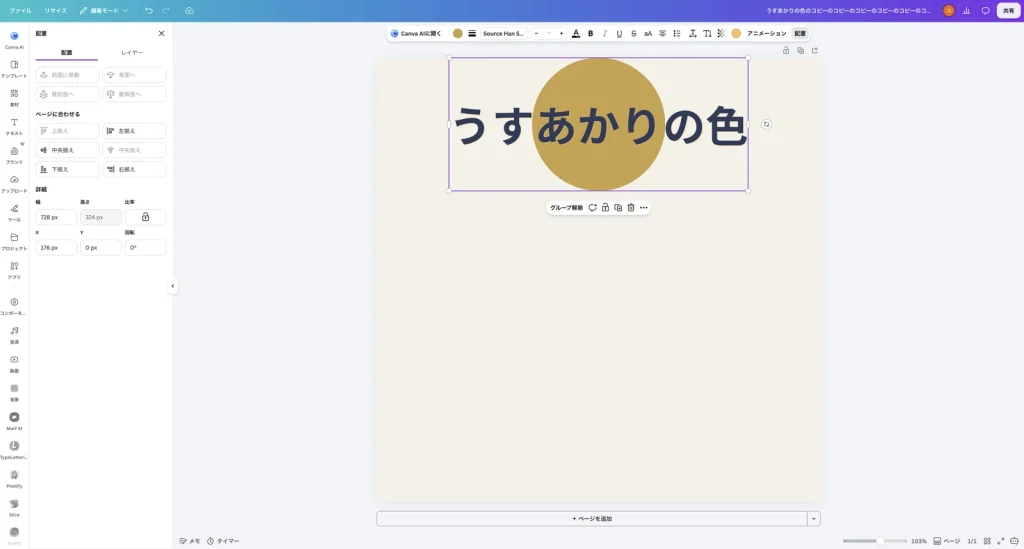Open the text alignment option
This screenshot has height=549, width=1024.
tap(662, 33)
